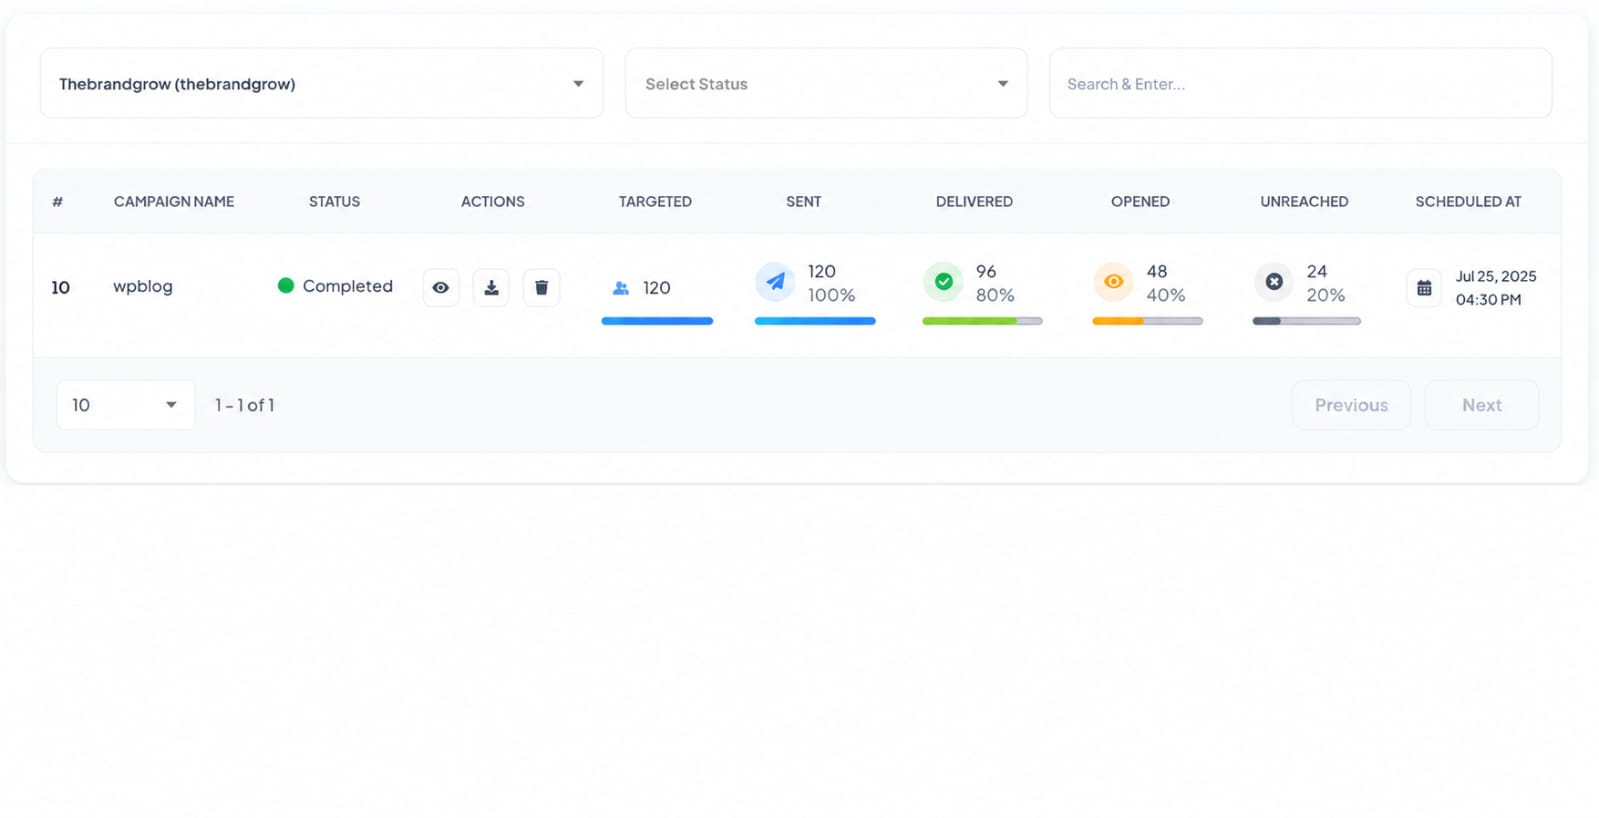This screenshot has width=1599, height=818.
Task: Click the opened count 48
Action: tap(1157, 271)
